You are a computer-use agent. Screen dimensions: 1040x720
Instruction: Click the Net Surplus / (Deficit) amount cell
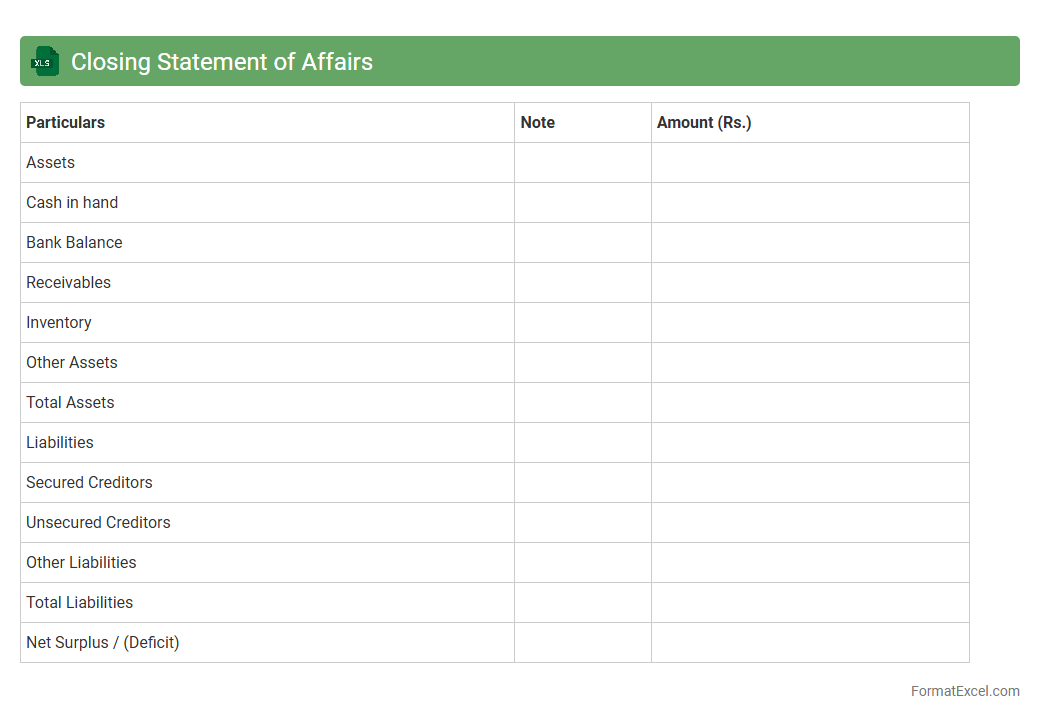(810, 643)
